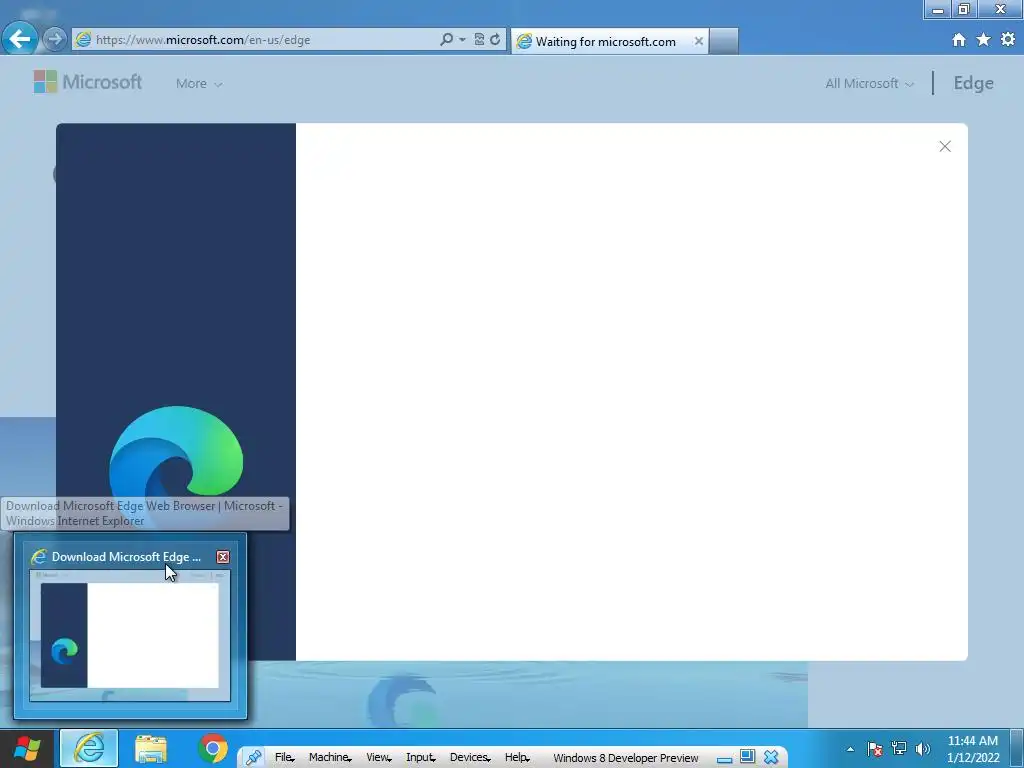The height and width of the screenshot is (768, 1024).
Task: Click the network status tray icon
Action: [x=899, y=748]
